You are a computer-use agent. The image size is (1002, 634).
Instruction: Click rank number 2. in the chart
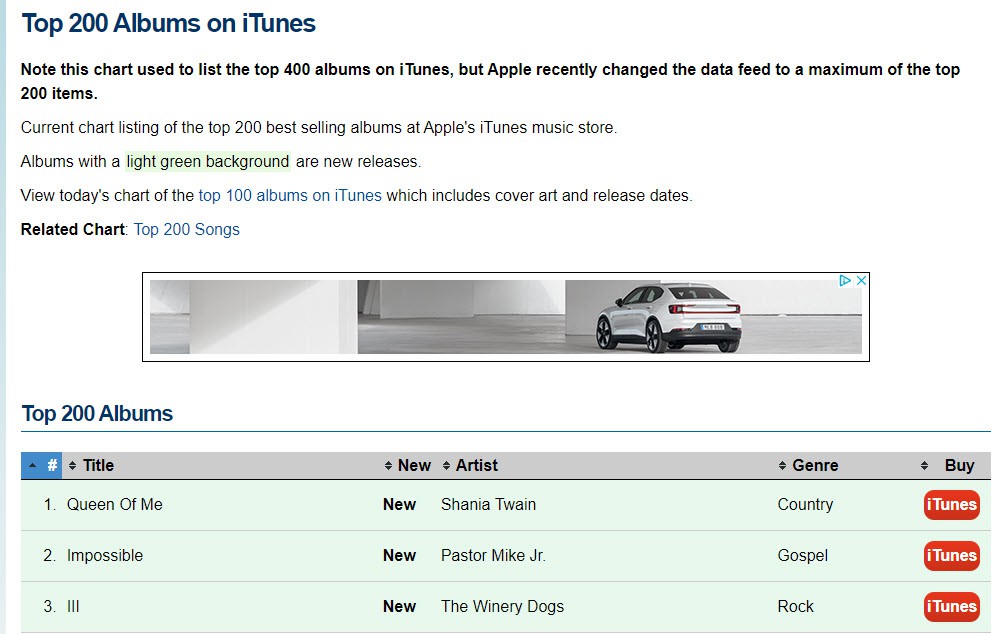coord(50,555)
